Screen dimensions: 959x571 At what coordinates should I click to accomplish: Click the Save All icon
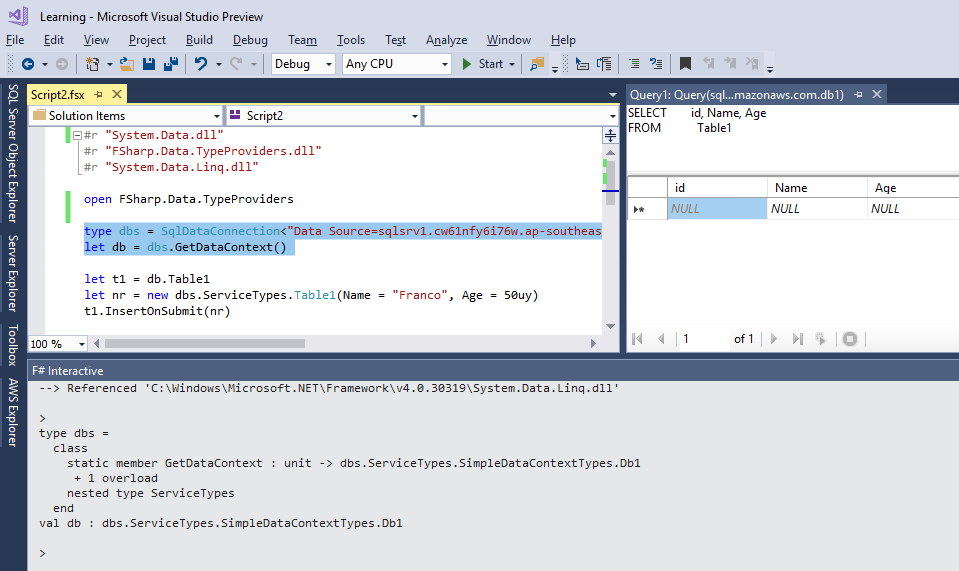[x=171, y=64]
